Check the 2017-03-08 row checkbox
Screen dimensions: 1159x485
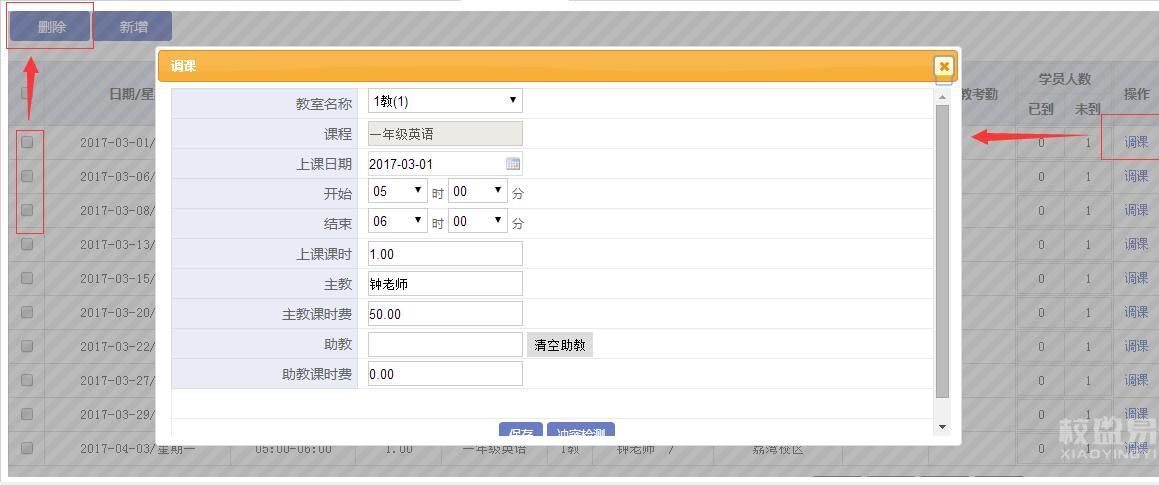click(27, 210)
